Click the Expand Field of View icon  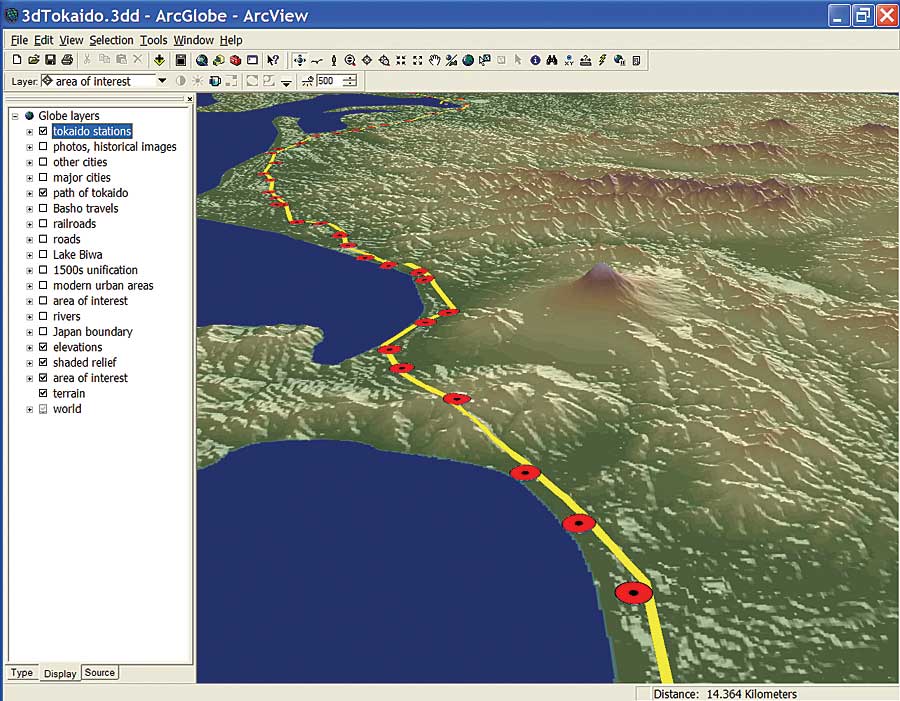click(x=417, y=60)
